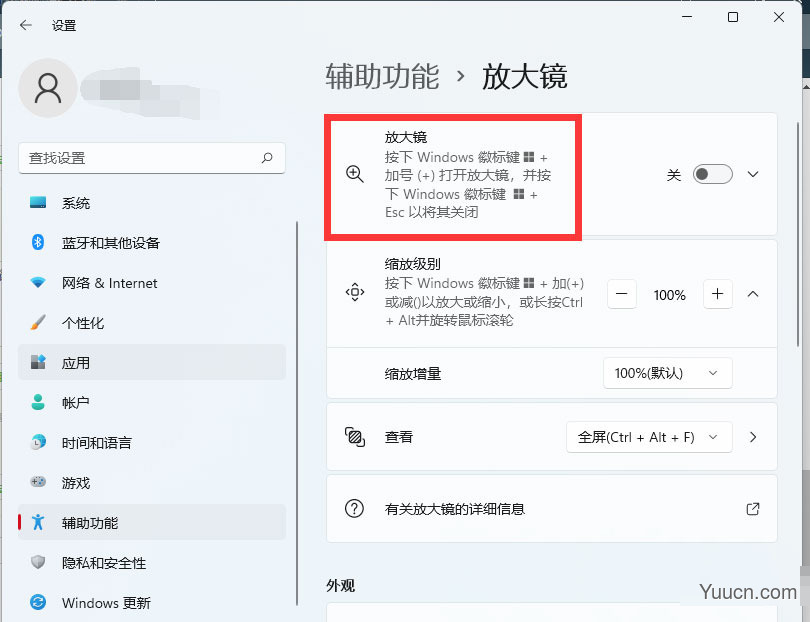The width and height of the screenshot is (810, 622).
Task: Select the 个性化 settings category
Action: 151,322
